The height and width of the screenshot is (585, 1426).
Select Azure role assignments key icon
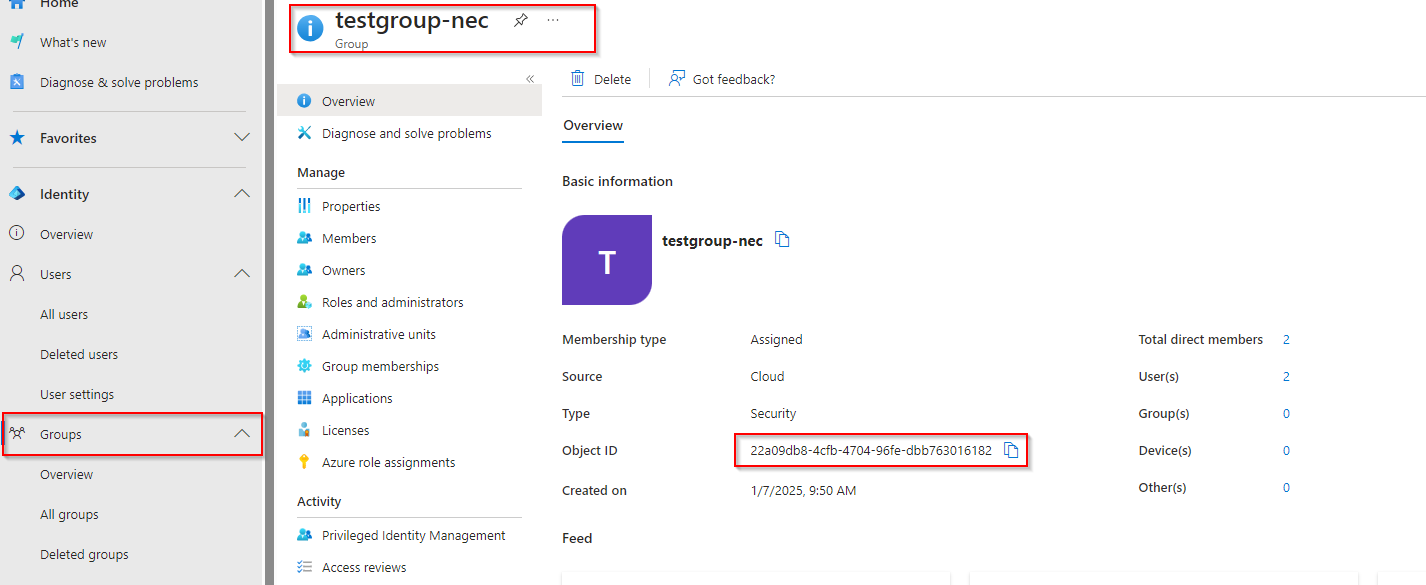coord(304,462)
